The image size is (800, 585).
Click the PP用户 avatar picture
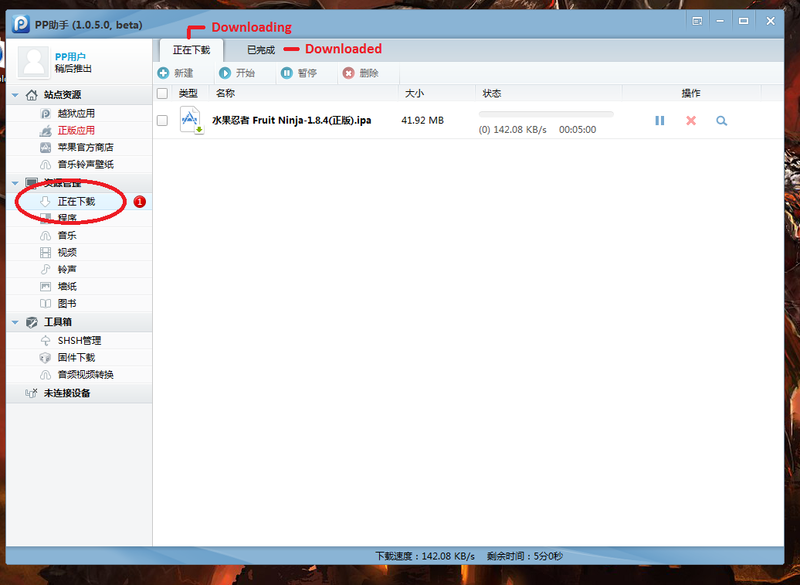(x=34, y=62)
